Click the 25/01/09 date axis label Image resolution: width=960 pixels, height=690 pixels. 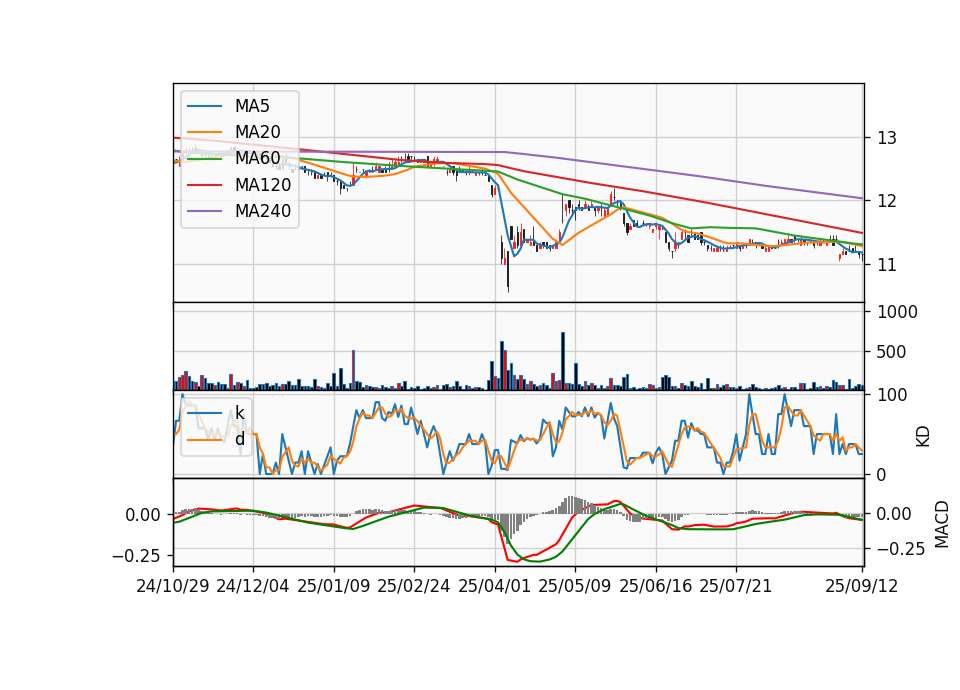tap(334, 586)
